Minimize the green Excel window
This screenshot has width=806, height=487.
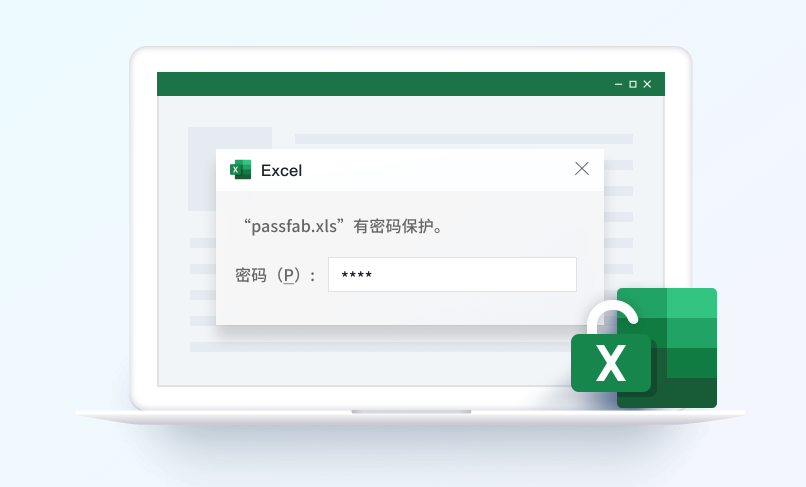pyautogui.click(x=618, y=84)
